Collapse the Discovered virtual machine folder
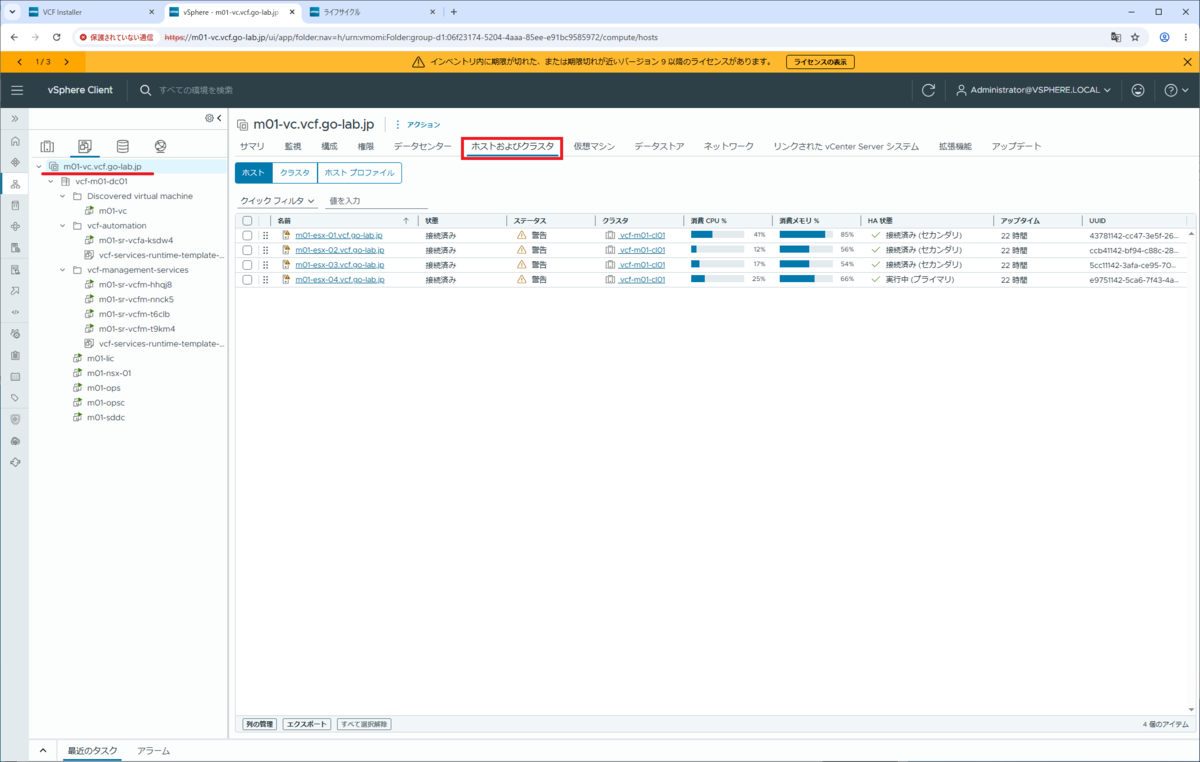 click(x=63, y=197)
